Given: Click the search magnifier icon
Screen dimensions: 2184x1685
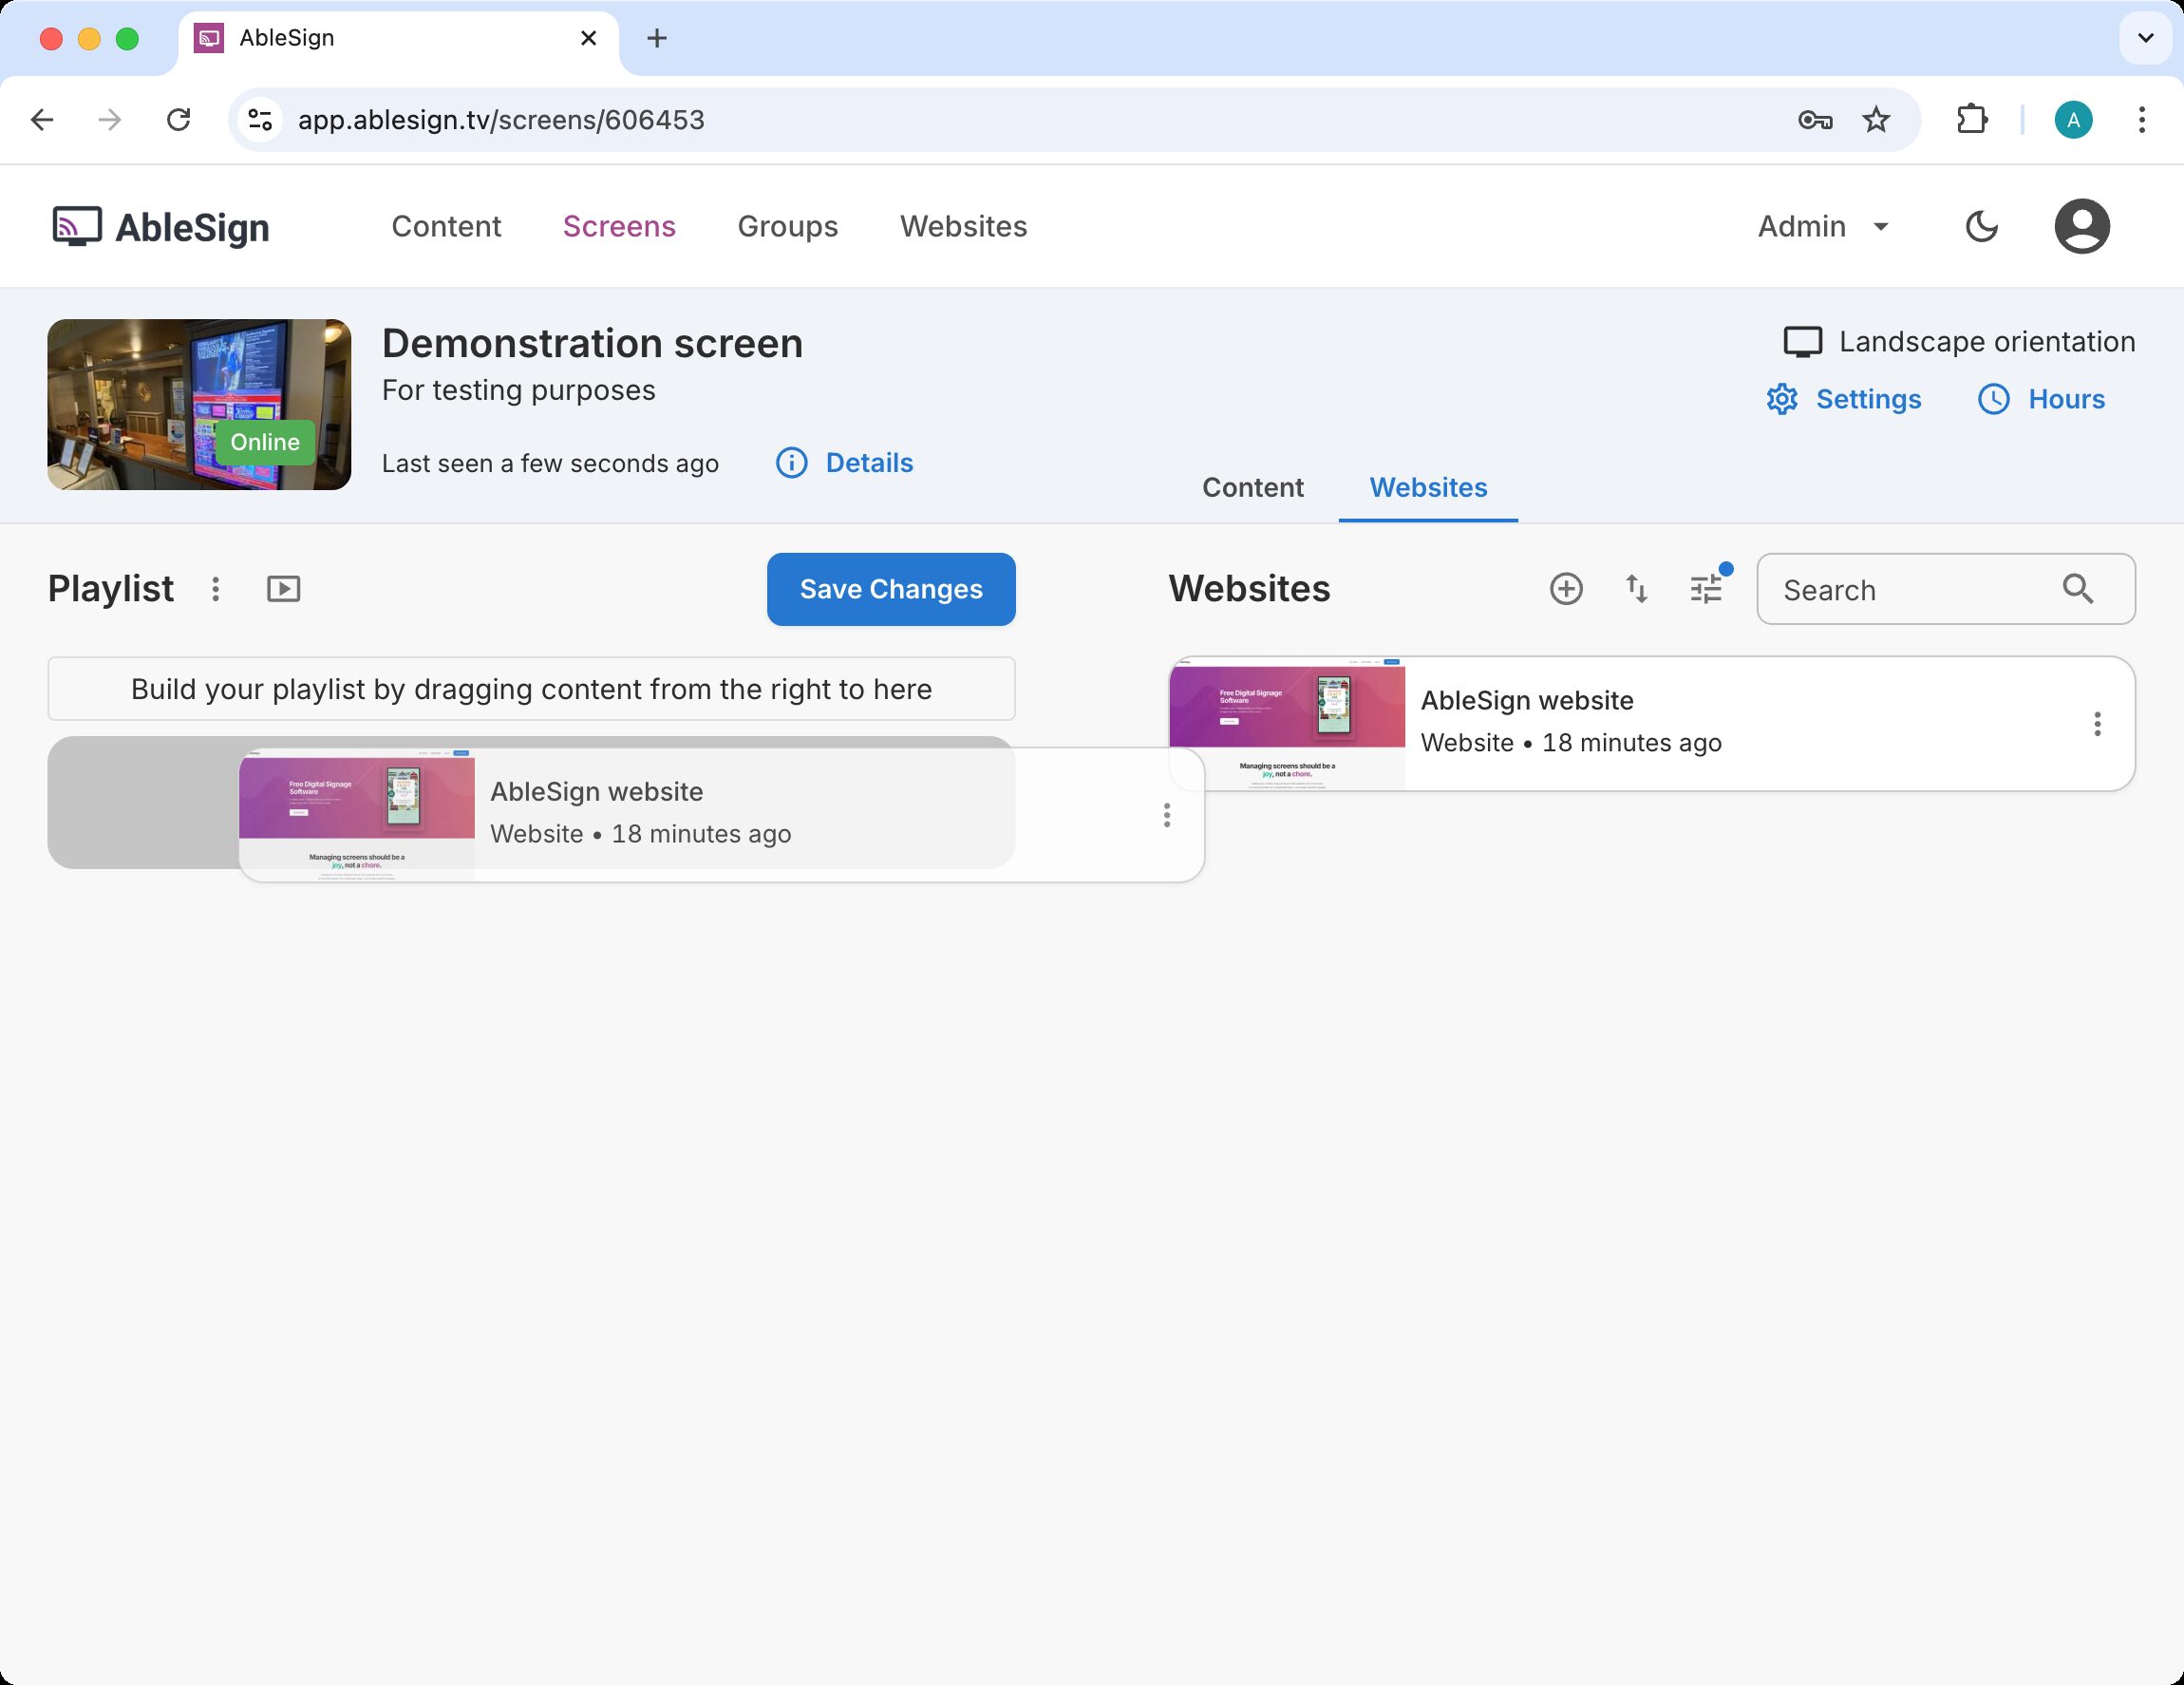Looking at the screenshot, I should [2077, 589].
